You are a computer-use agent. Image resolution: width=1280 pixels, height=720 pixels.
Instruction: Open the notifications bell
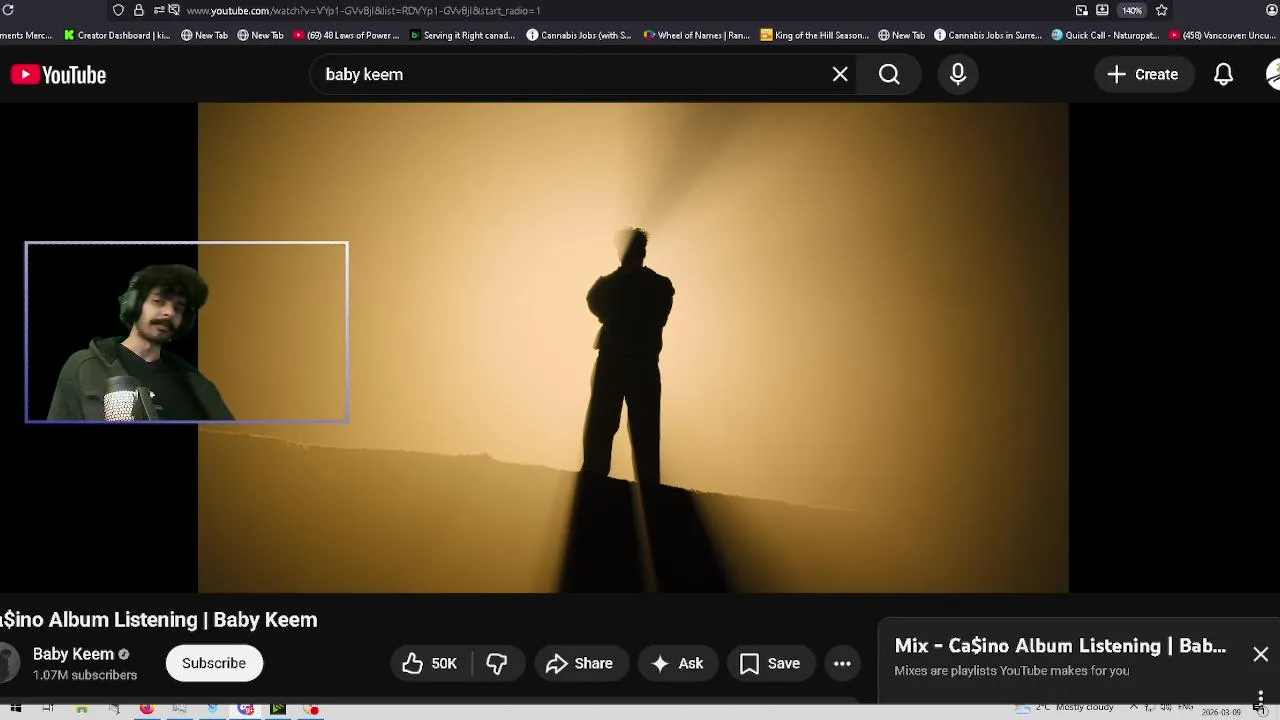coord(1223,74)
